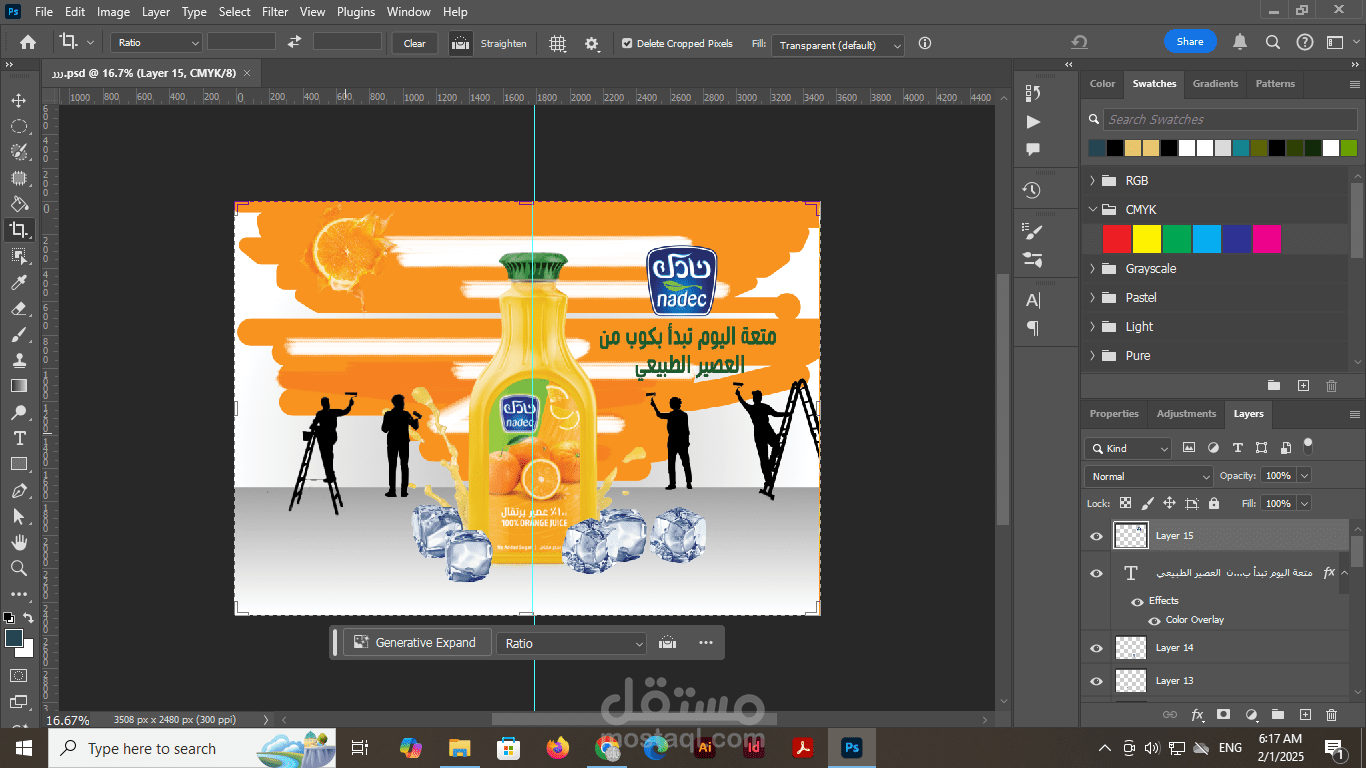Pick the red CMYK swatch
The image size is (1366, 768).
pos(1117,239)
